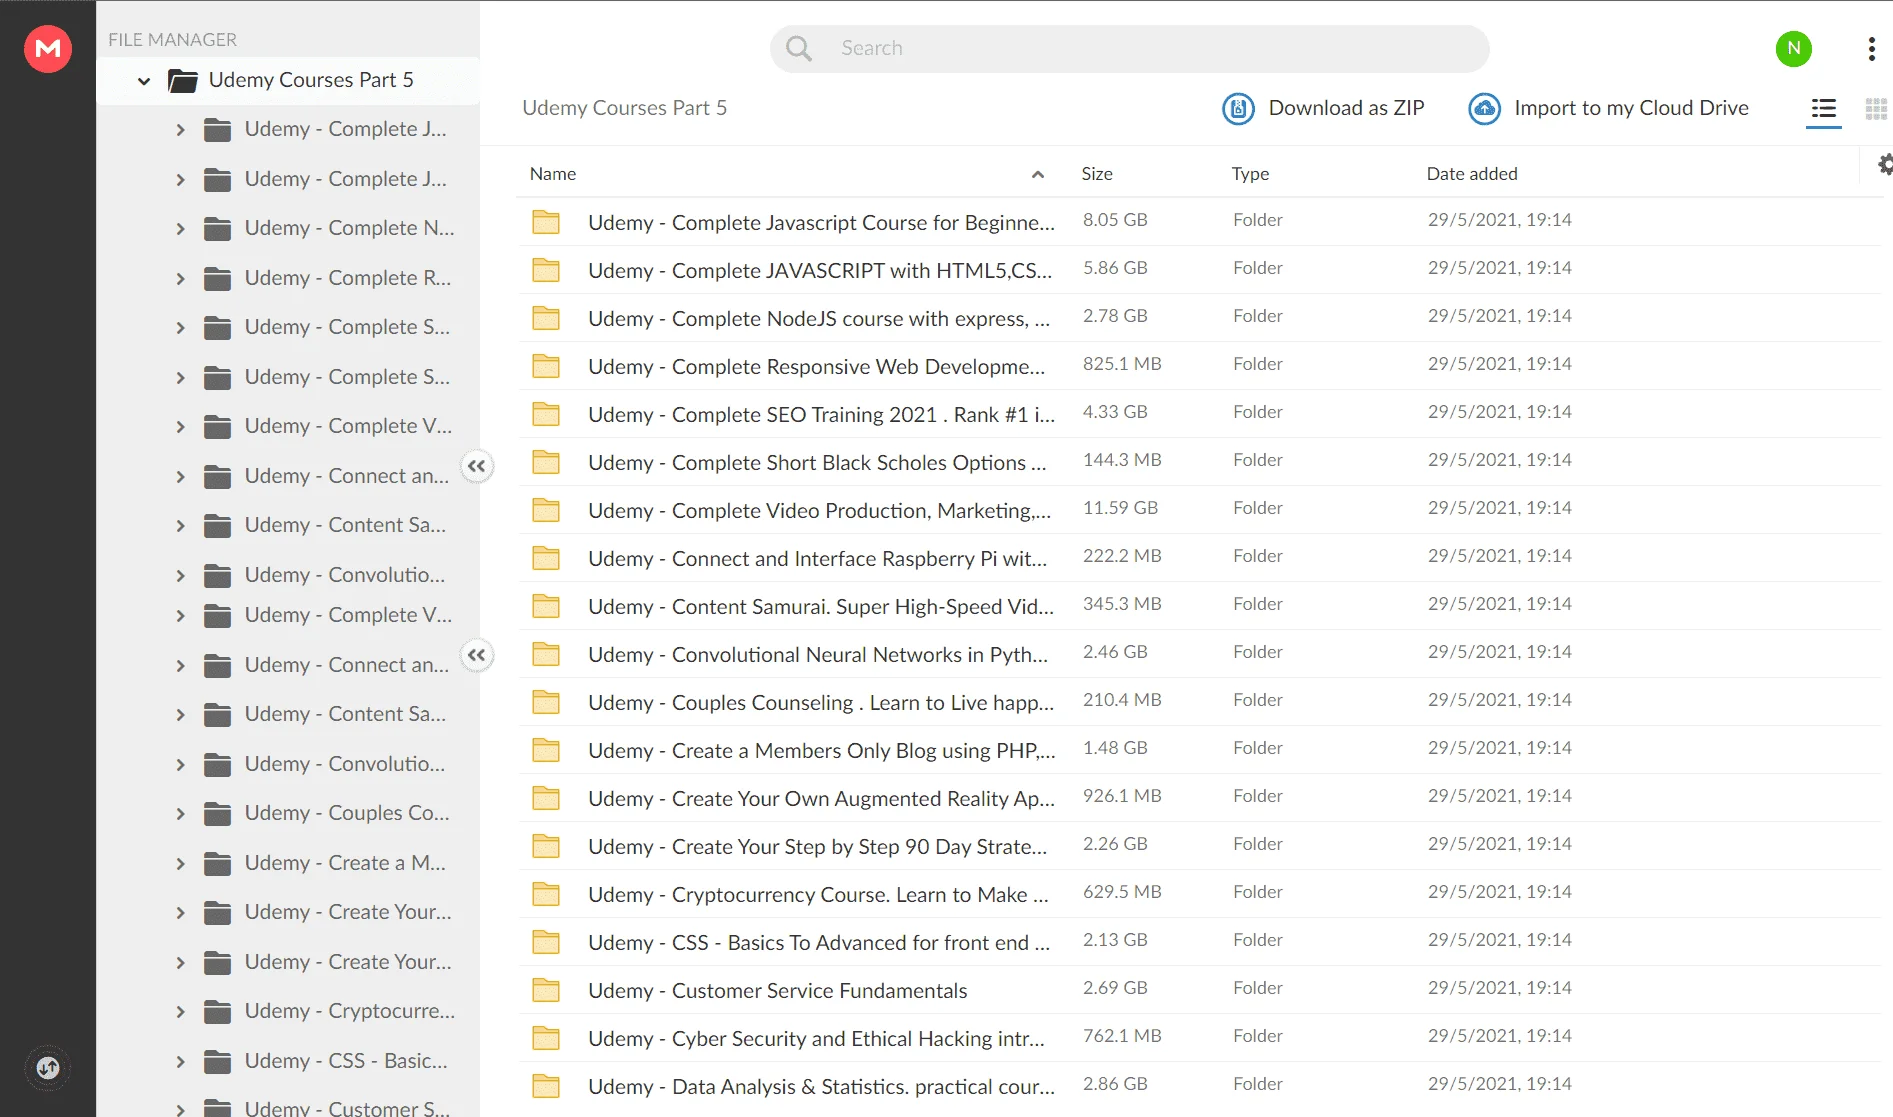The width and height of the screenshot is (1893, 1117).
Task: Select sidebar item Udemy - Create Your... below Create a M...
Action: click(347, 912)
